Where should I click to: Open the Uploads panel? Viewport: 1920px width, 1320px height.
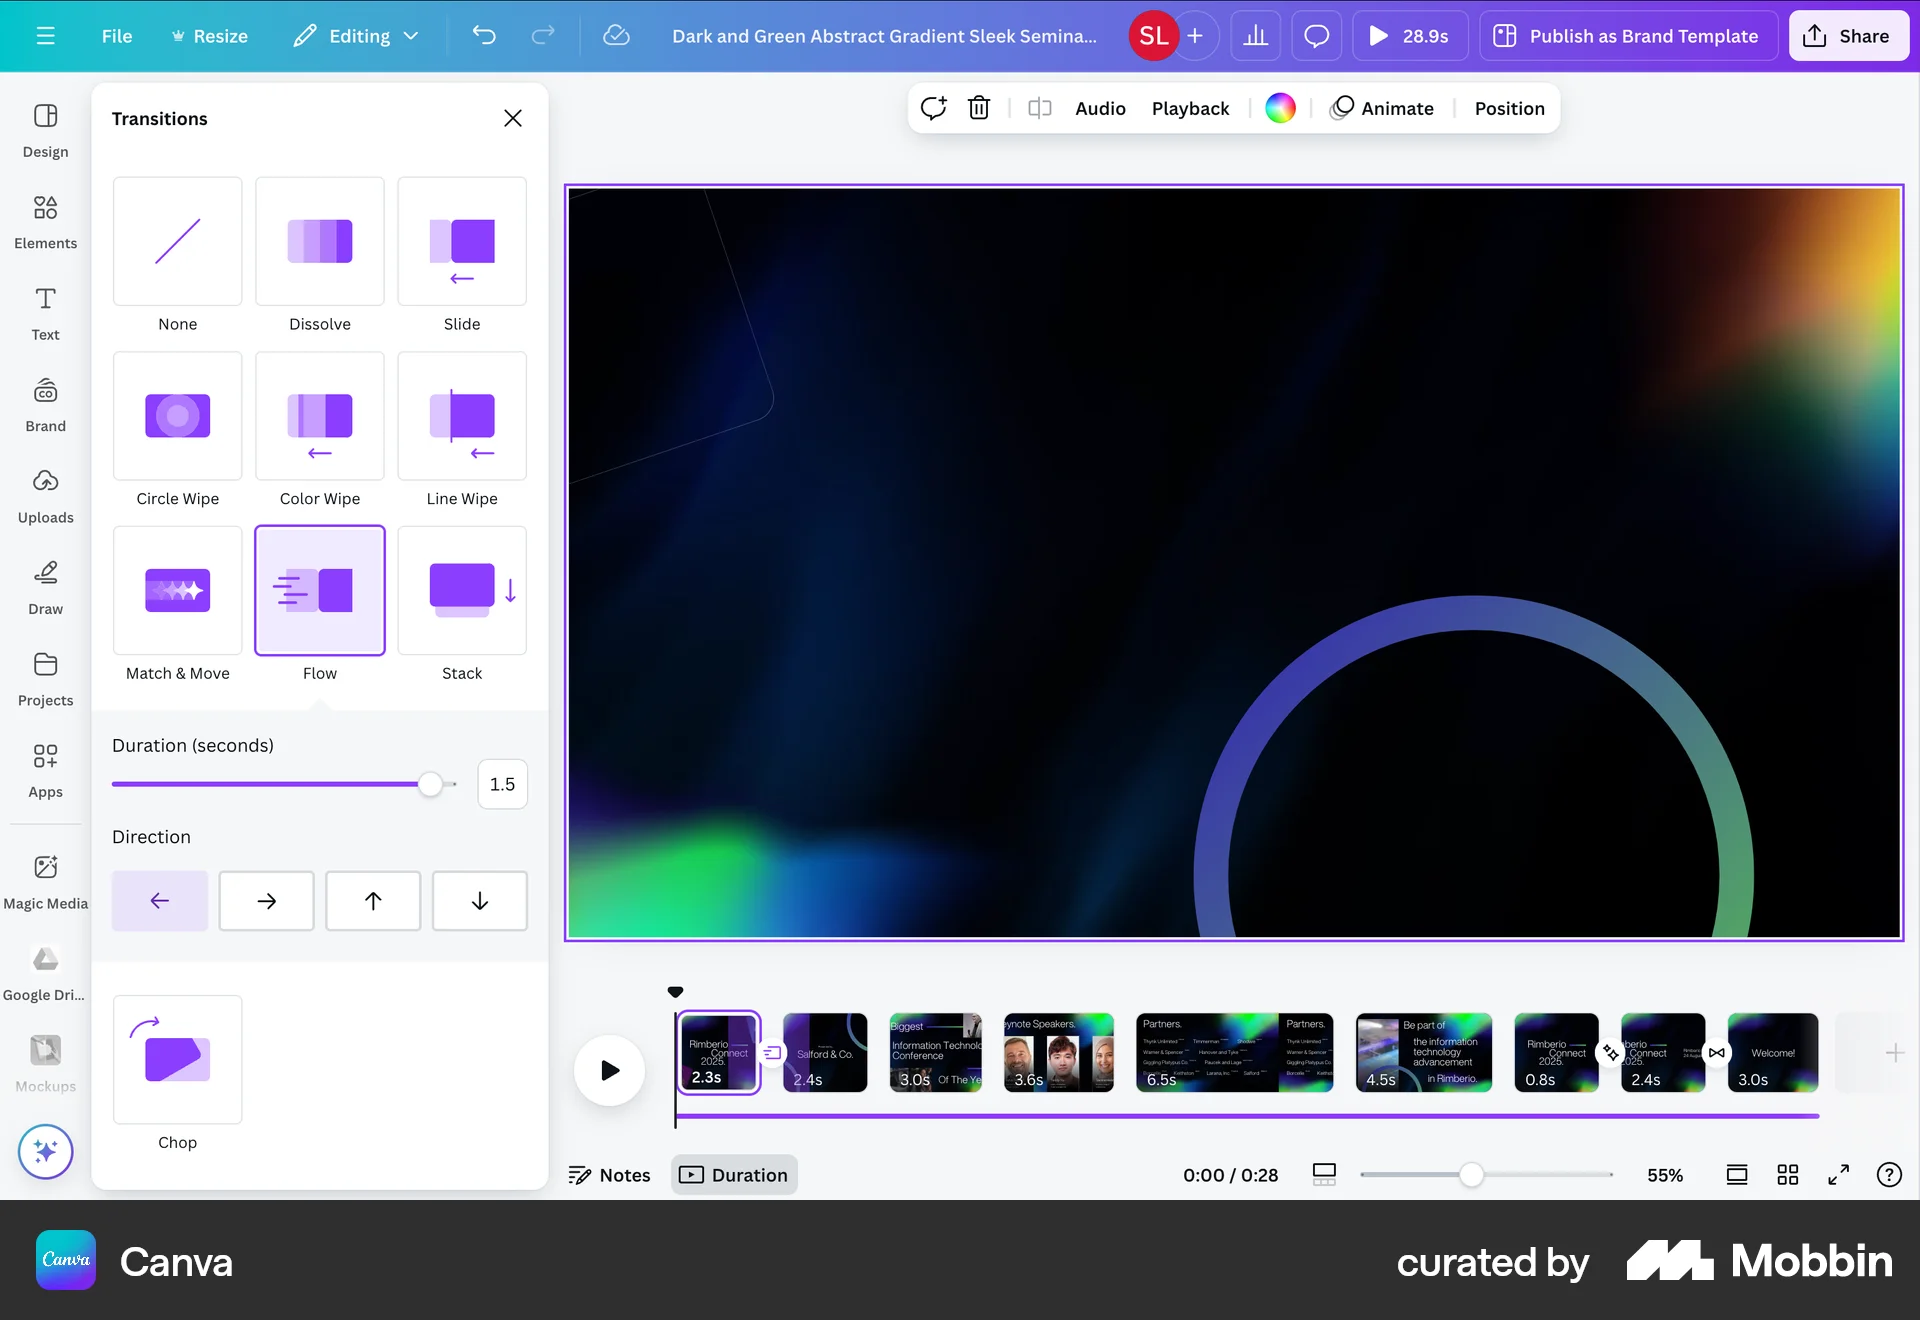[45, 496]
